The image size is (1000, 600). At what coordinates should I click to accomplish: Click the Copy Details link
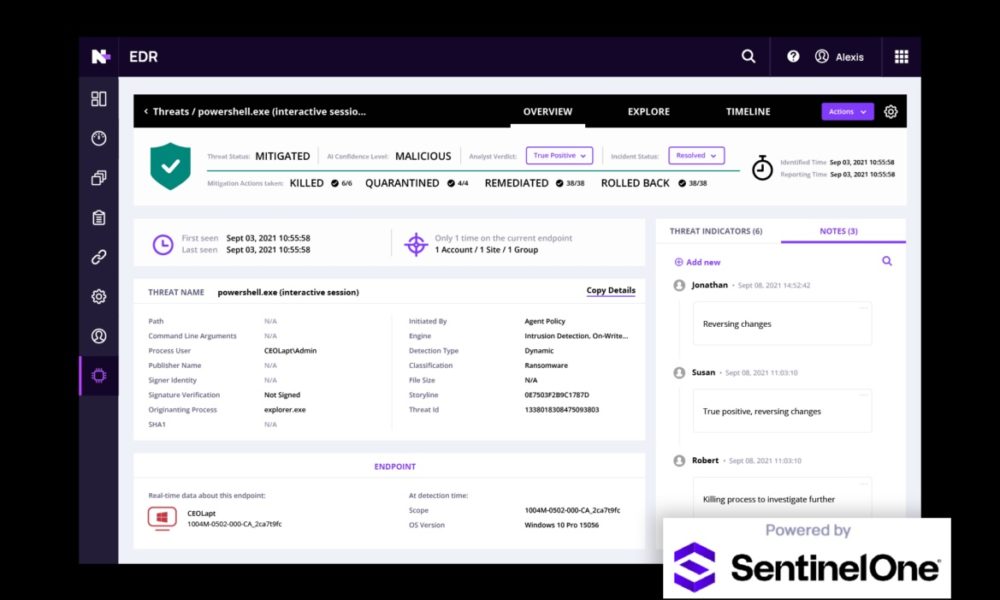[610, 291]
